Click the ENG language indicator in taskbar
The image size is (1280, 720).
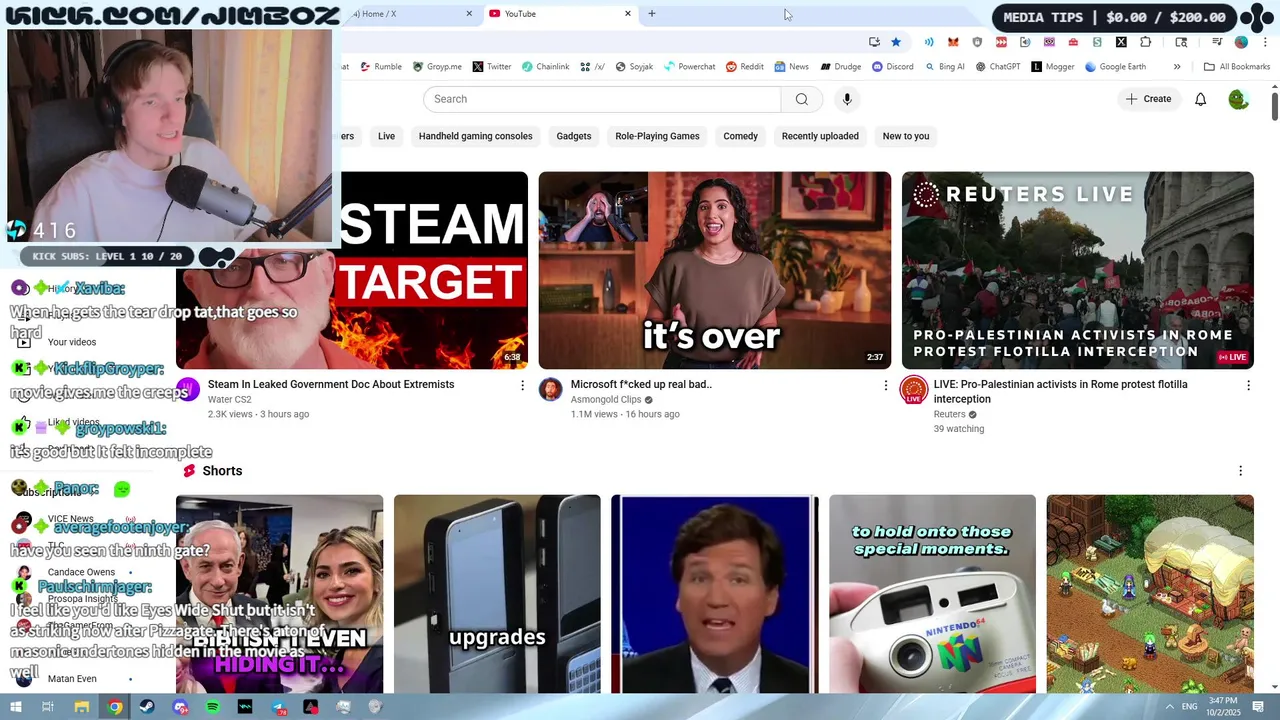pyautogui.click(x=1189, y=707)
